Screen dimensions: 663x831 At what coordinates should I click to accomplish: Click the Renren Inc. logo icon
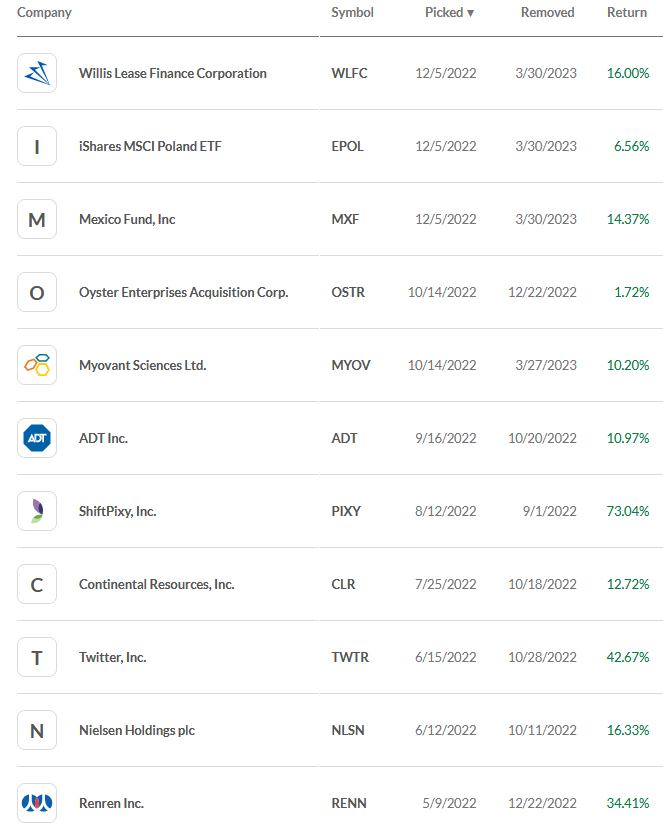(x=37, y=803)
